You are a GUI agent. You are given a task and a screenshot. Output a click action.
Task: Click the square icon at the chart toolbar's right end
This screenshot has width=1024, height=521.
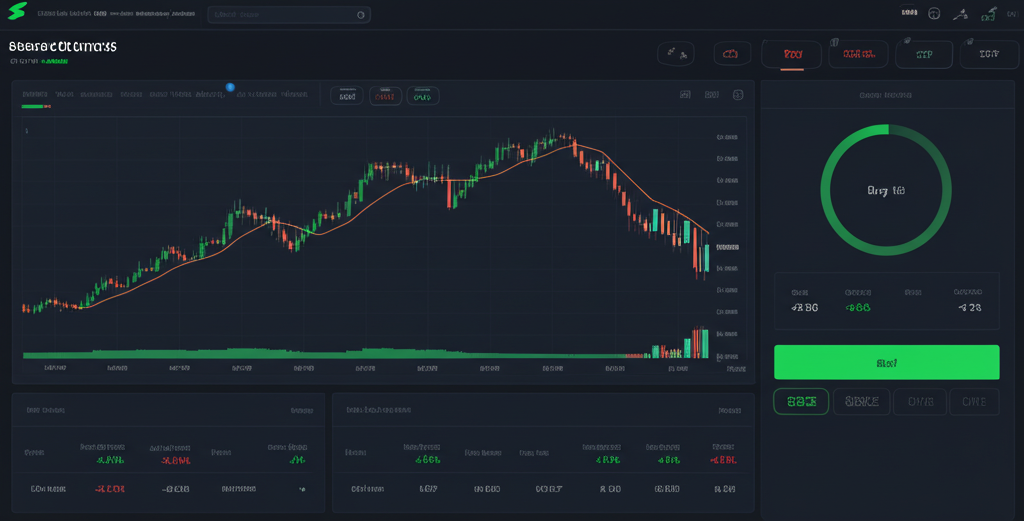[738, 95]
